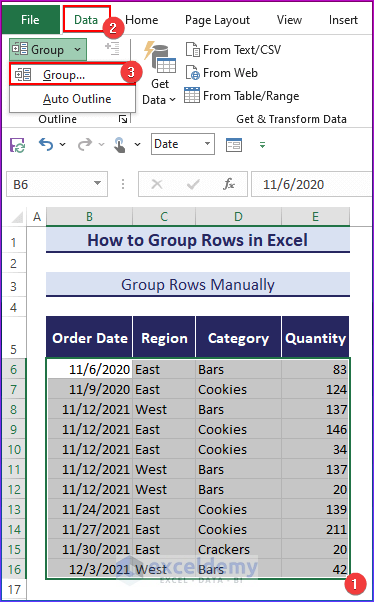Click the Group dropdown button in ribbon
Viewport: 374px width, 602px height.
[x=48, y=50]
